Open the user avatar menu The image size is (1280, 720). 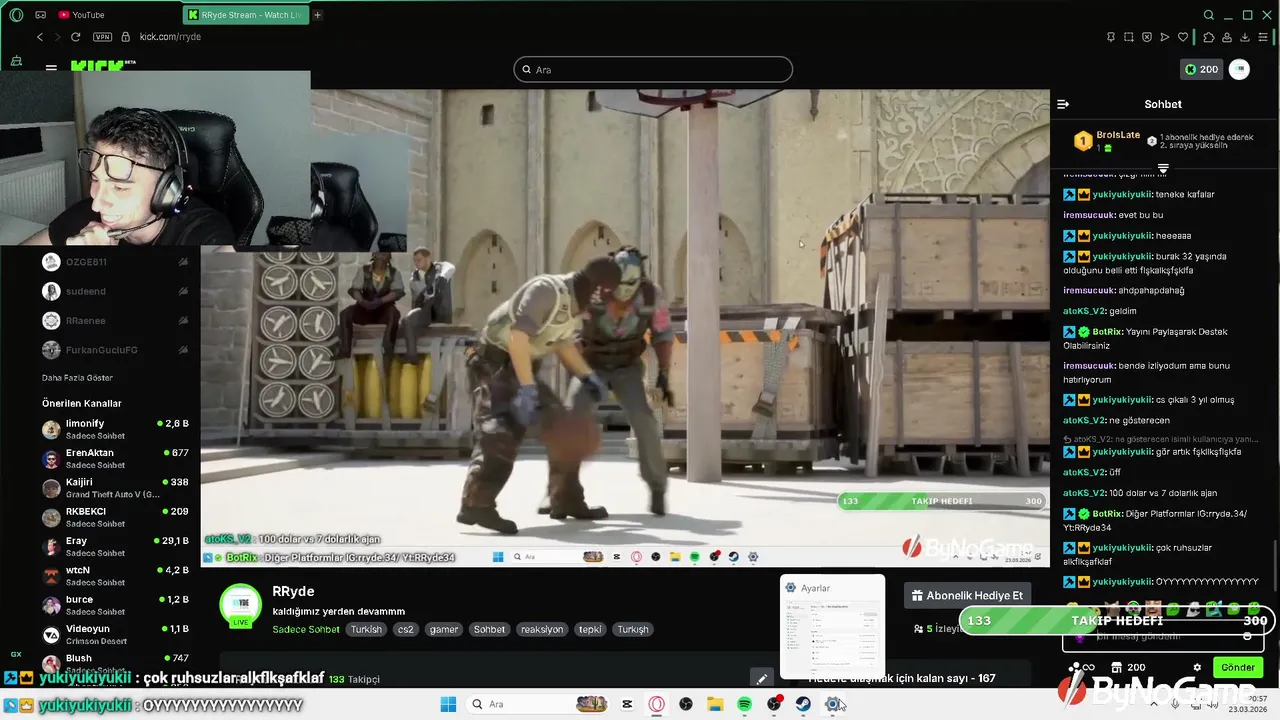point(1239,69)
